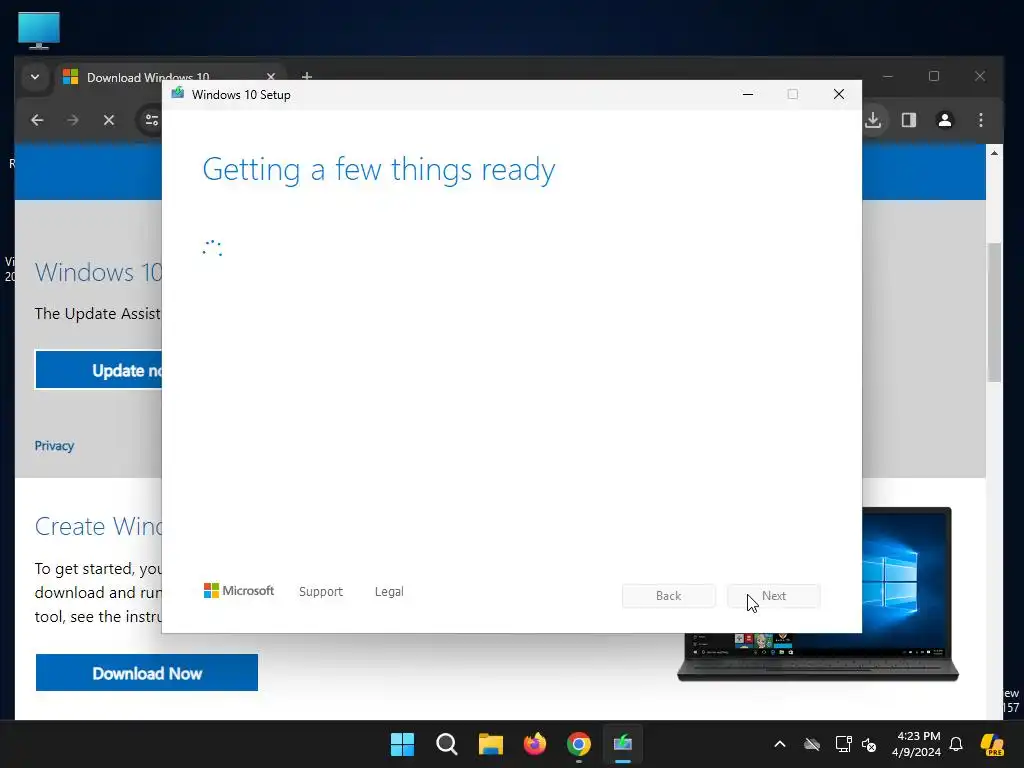Viewport: 1024px width, 768px height.
Task: Toggle Chrome side panel icon
Action: tap(909, 120)
